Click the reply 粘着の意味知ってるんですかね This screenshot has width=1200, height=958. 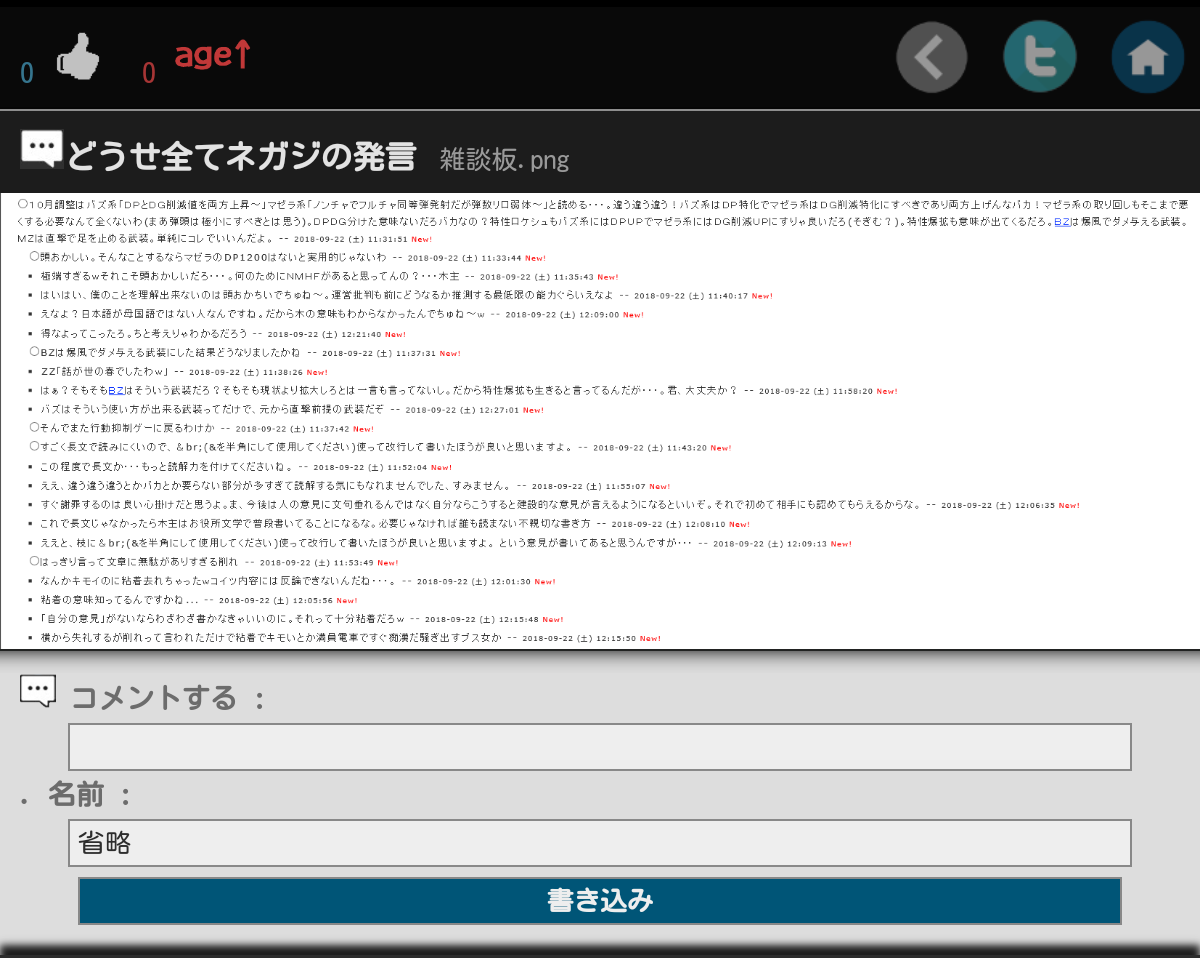coord(199,600)
